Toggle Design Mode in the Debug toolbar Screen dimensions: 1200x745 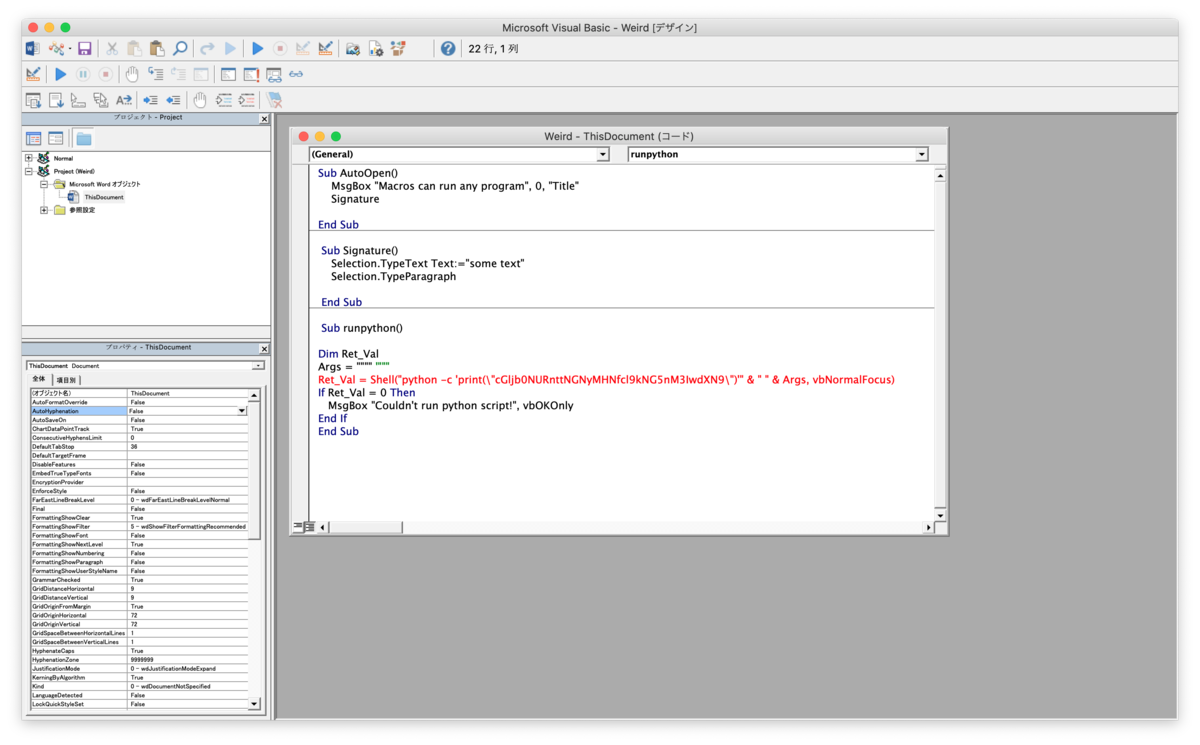click(33, 74)
